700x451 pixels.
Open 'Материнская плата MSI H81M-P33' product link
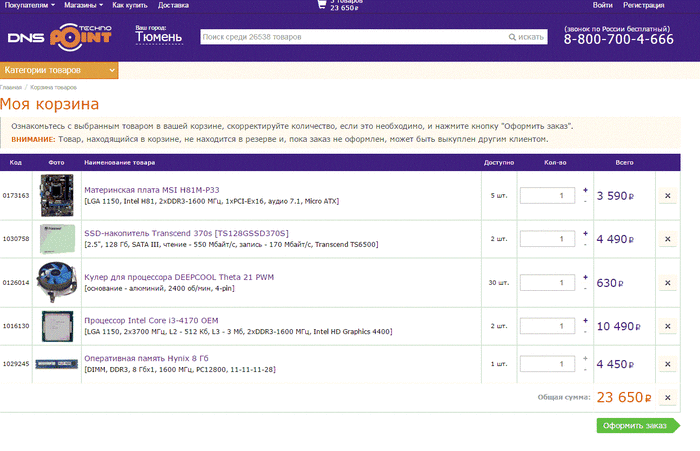pyautogui.click(x=152, y=190)
